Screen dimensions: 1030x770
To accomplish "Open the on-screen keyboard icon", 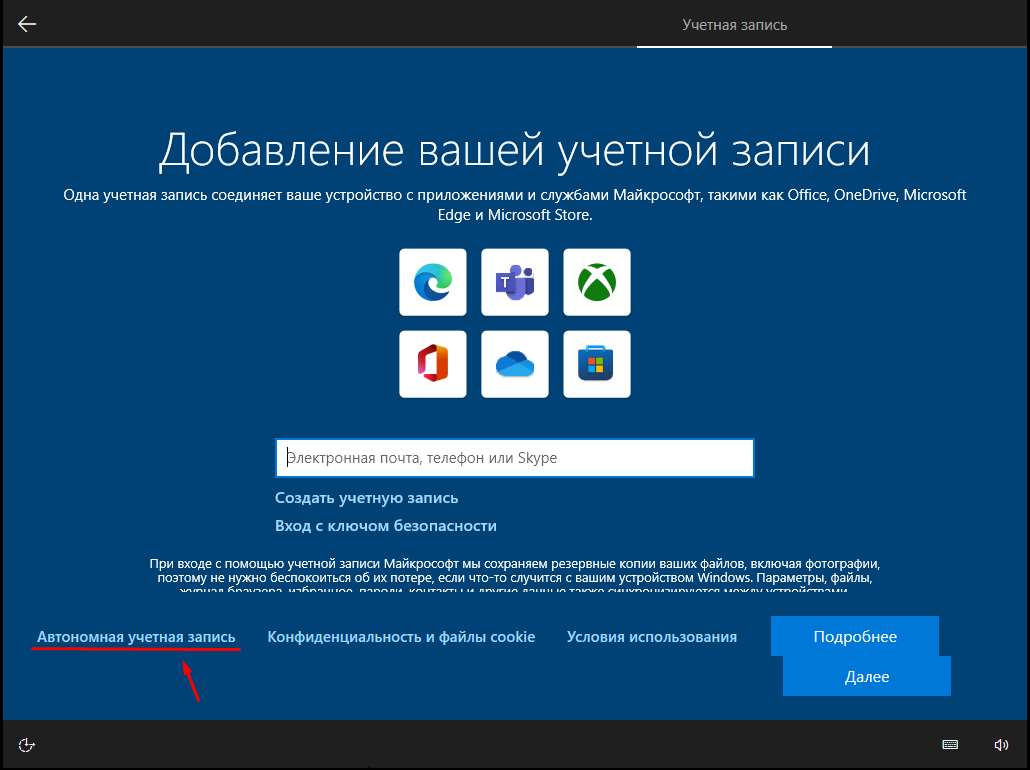I will pyautogui.click(x=950, y=744).
